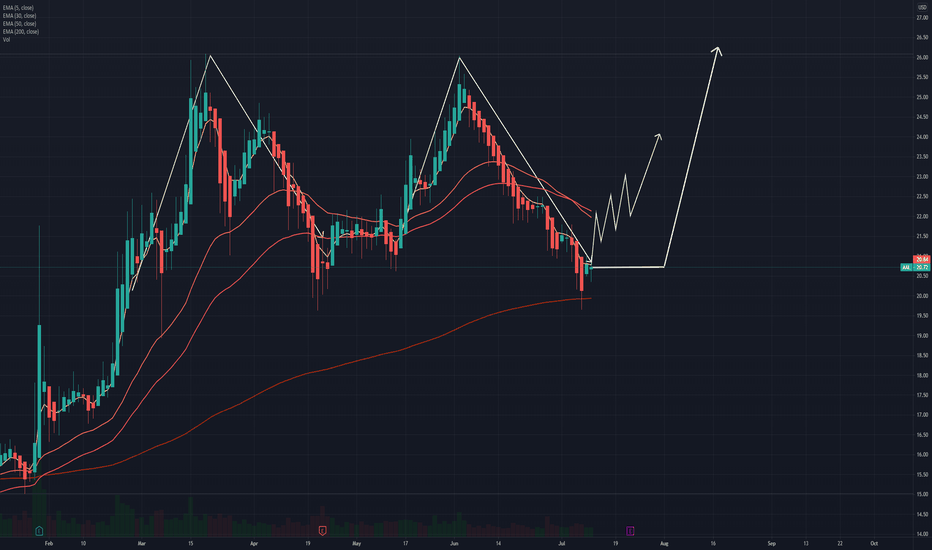Viewport: 932px width, 550px height.
Task: Select the Vol indicator legend
Action: 7,39
